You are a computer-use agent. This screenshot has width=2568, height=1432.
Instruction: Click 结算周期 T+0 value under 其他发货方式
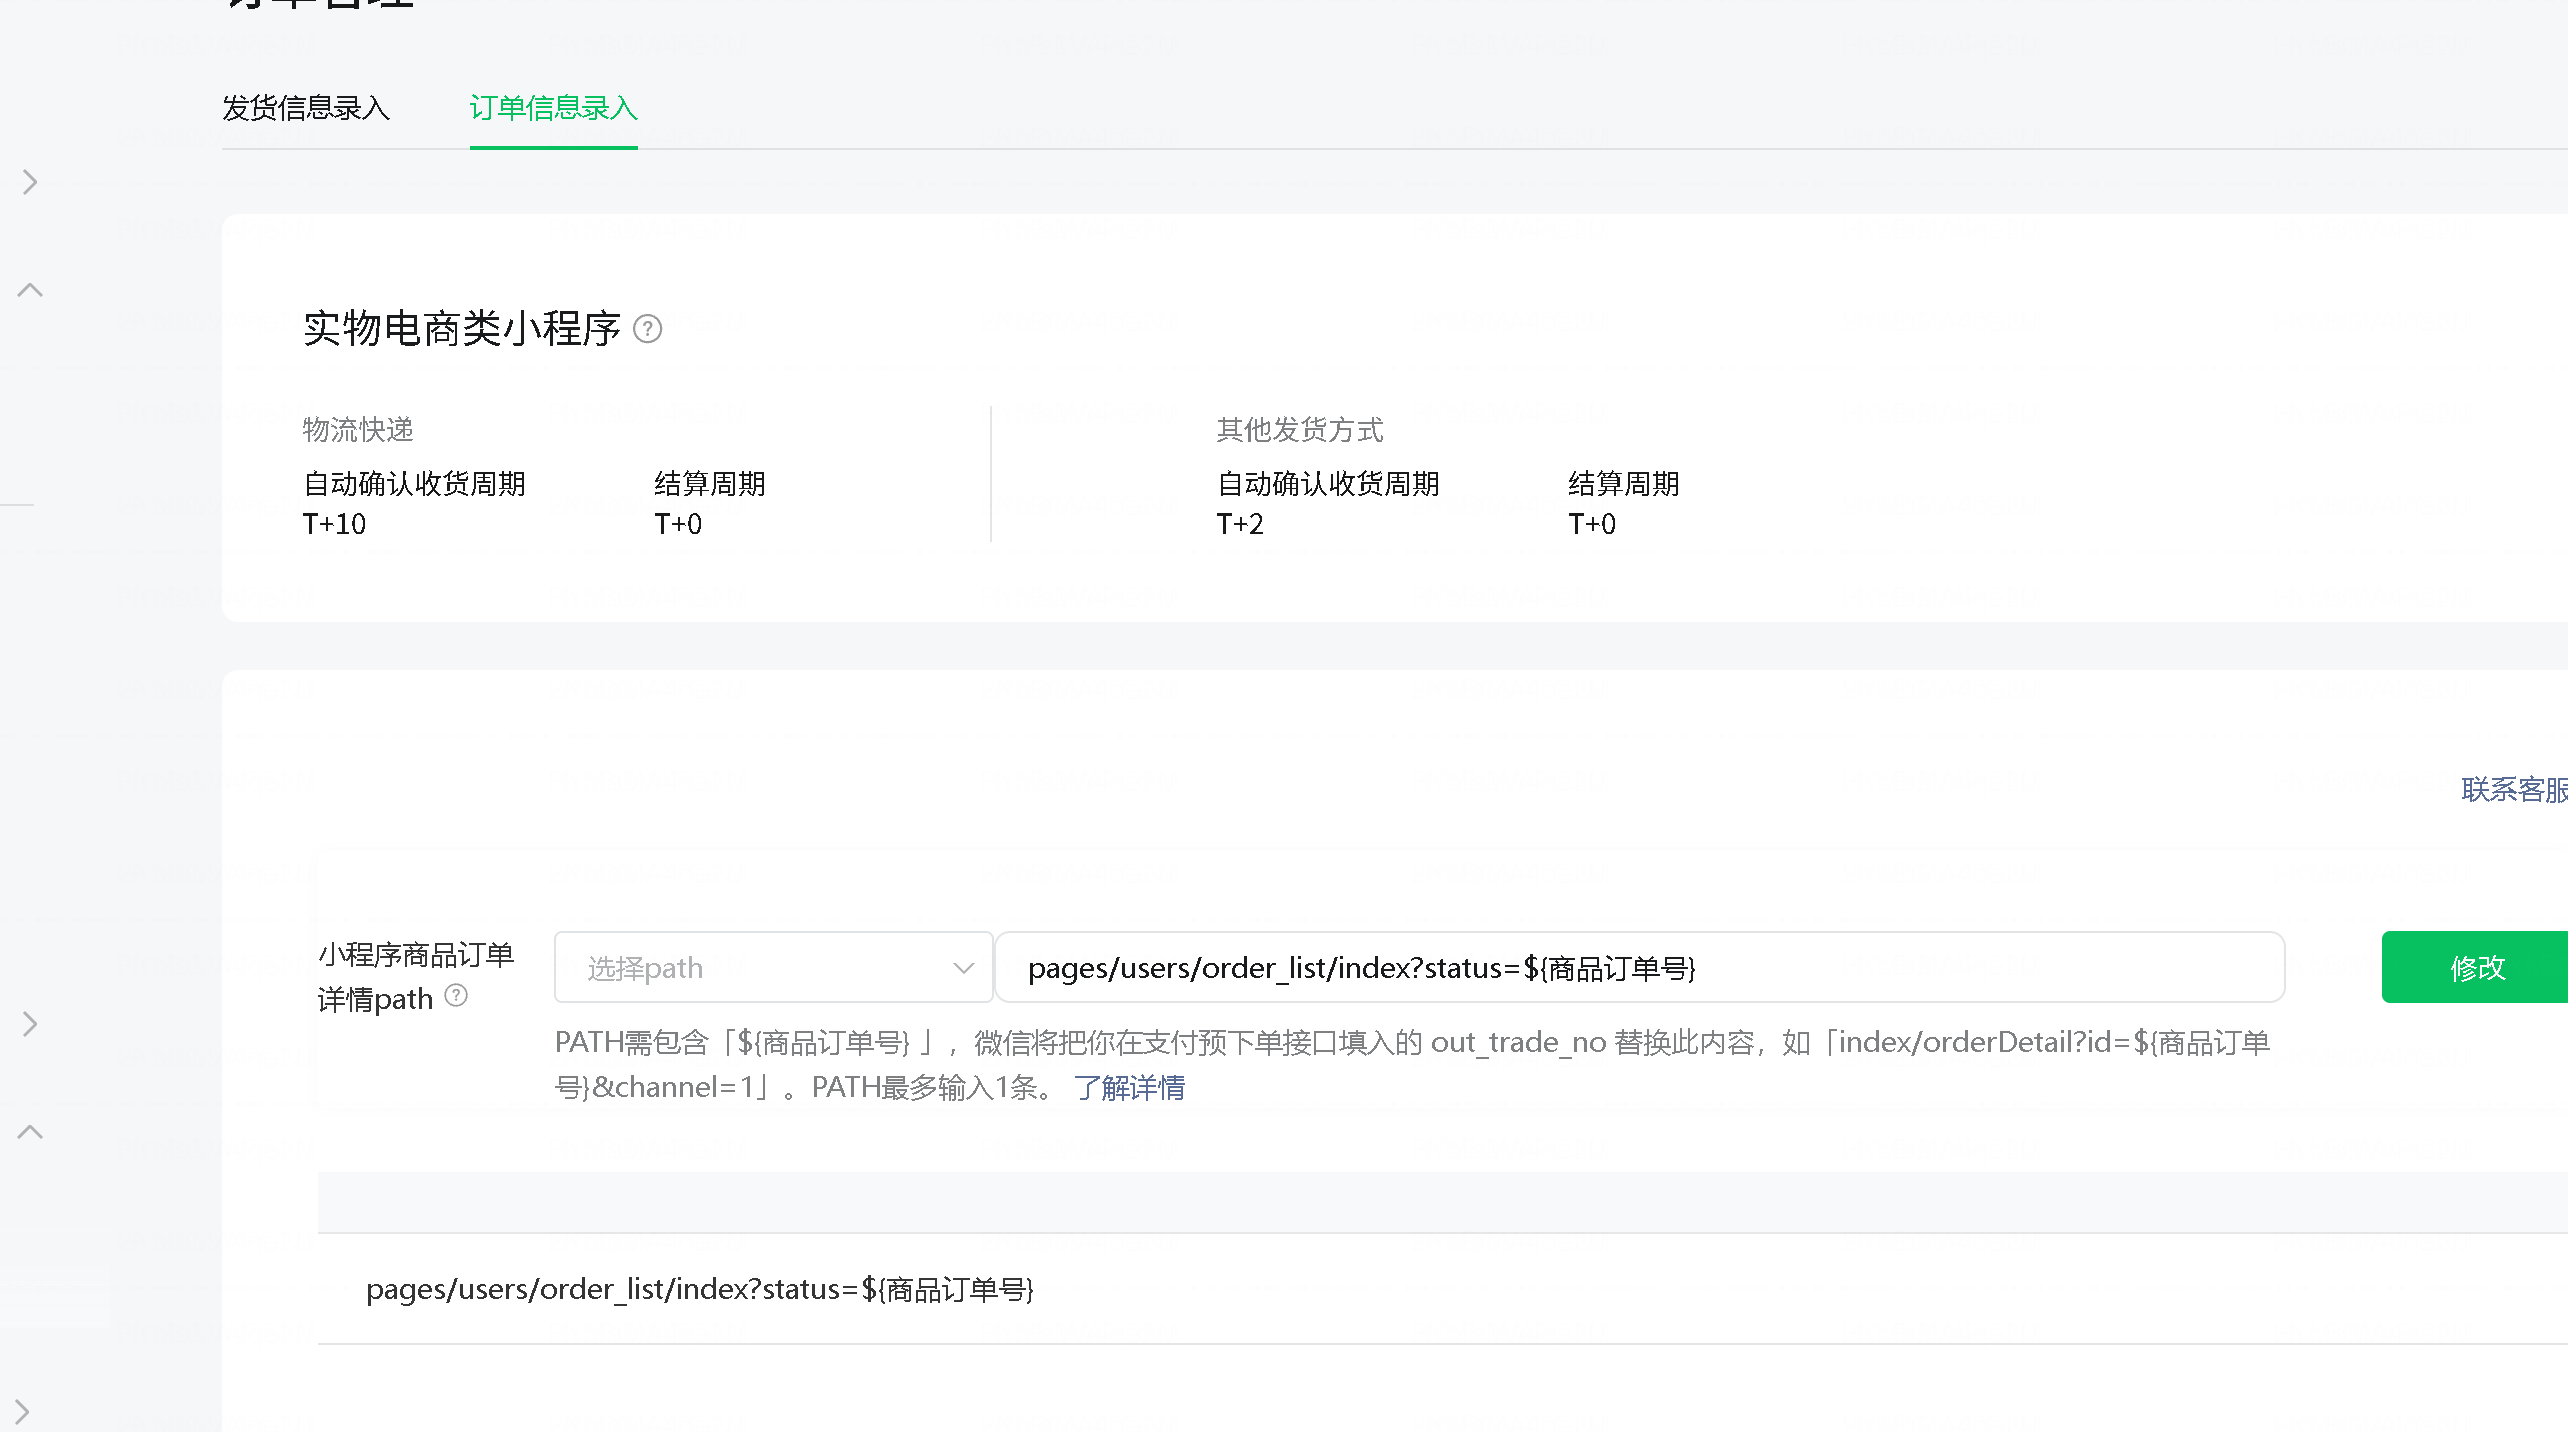[1592, 524]
